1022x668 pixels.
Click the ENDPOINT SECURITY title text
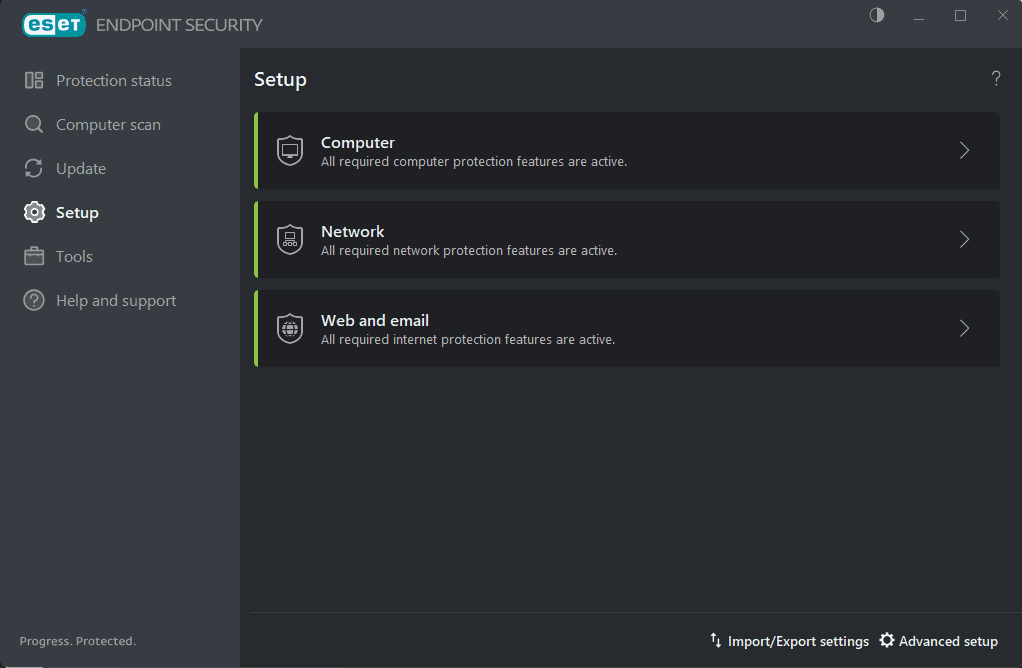pyautogui.click(x=179, y=25)
